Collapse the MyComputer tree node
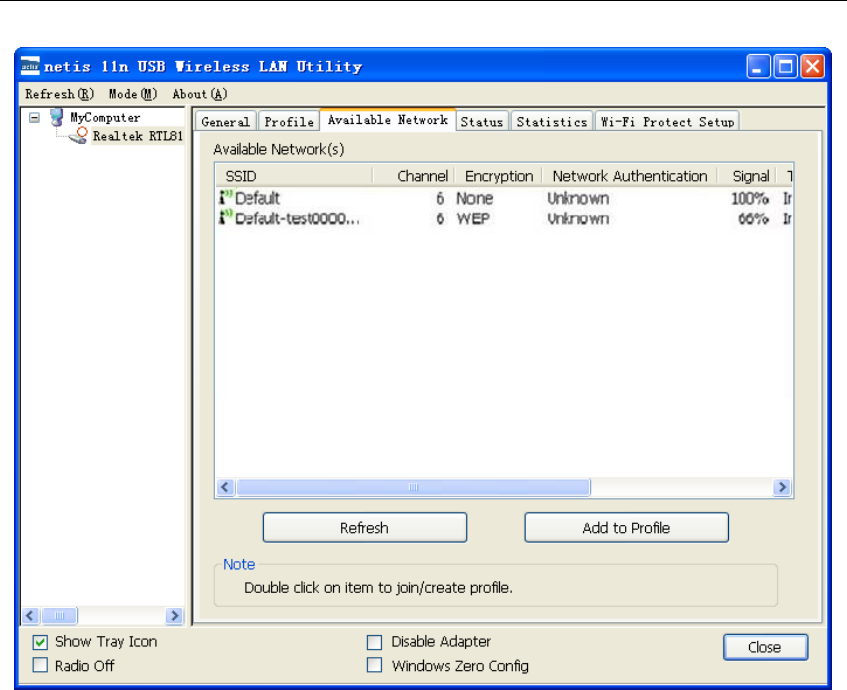 point(35,117)
